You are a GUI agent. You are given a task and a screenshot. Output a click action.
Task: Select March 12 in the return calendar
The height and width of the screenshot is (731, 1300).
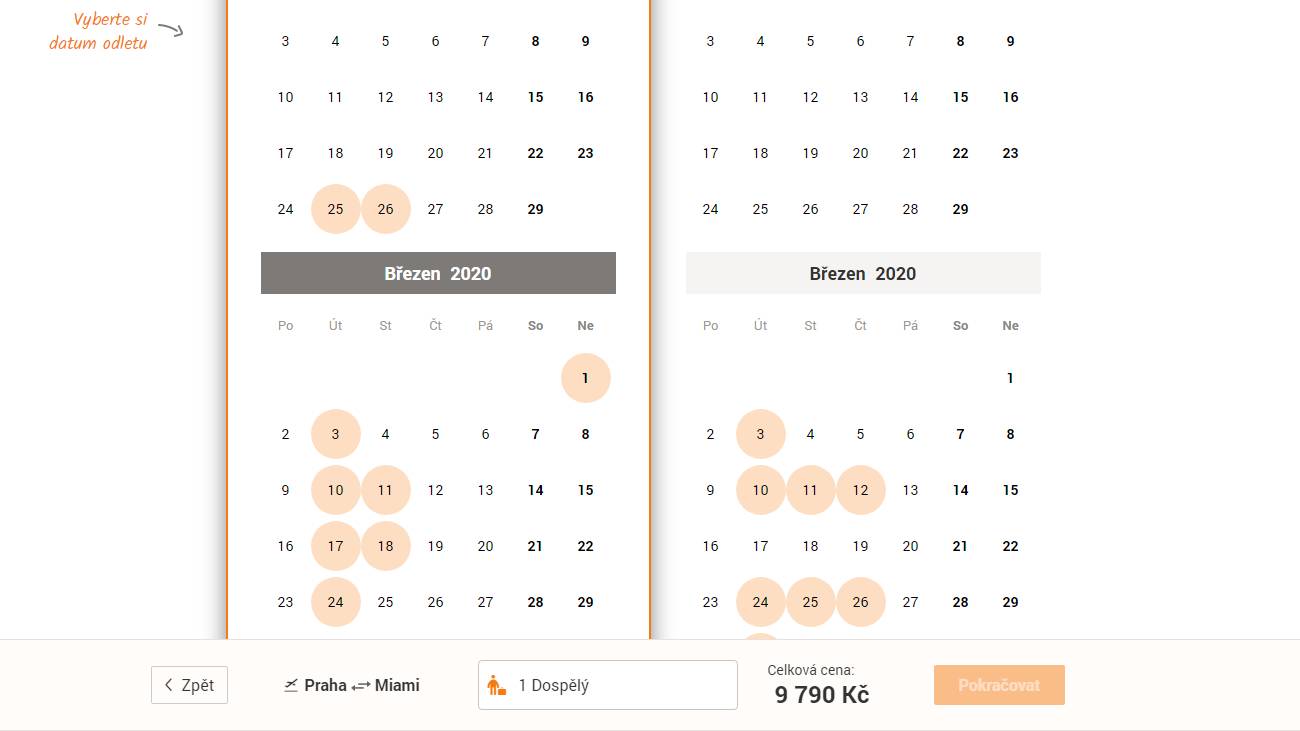(x=860, y=490)
